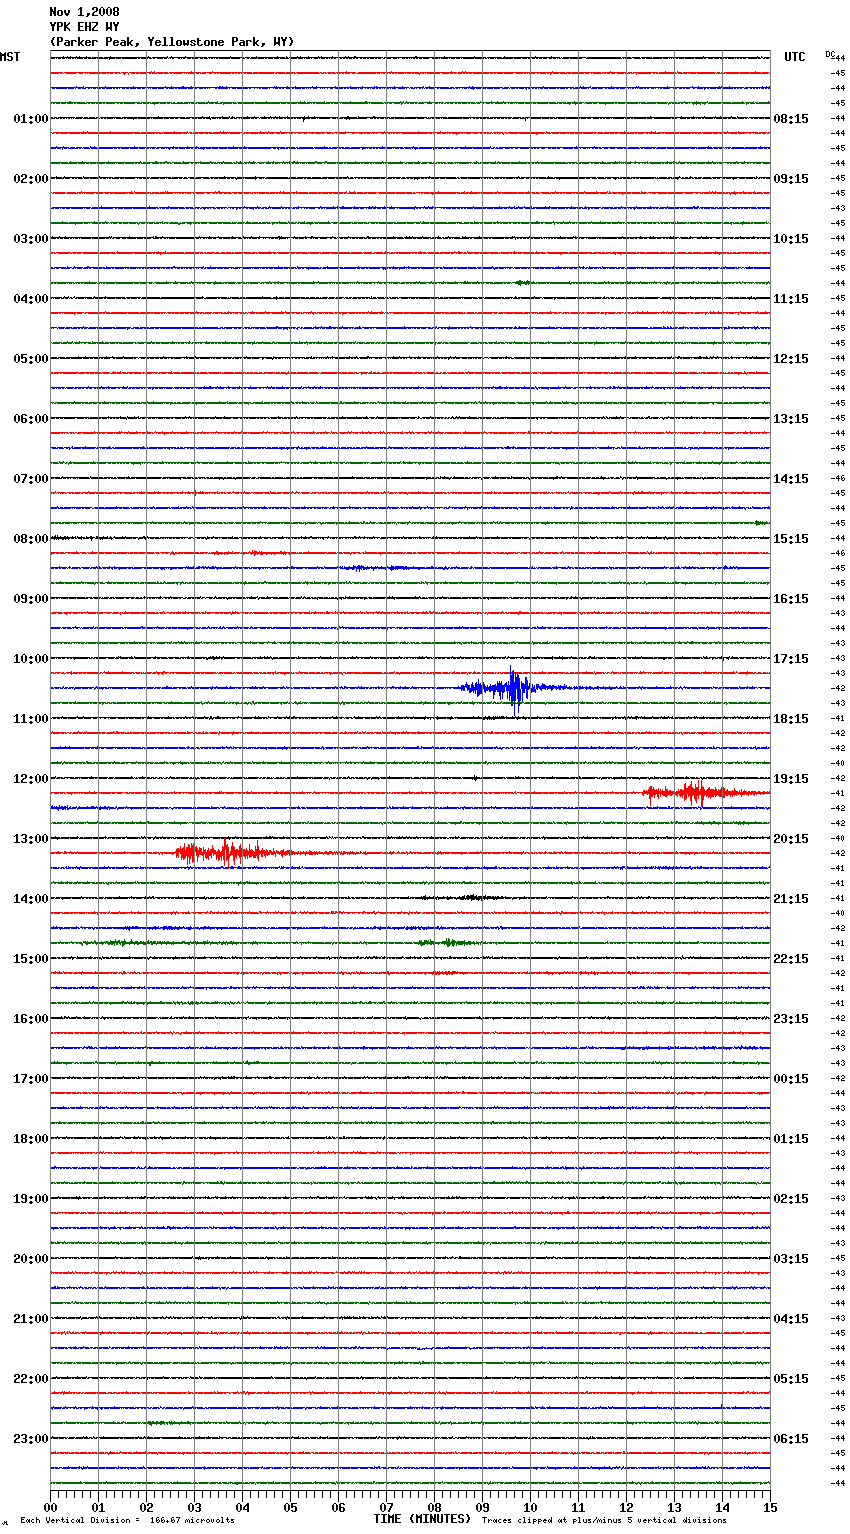Click the MST label '06:00'

pyautogui.click(x=31, y=419)
